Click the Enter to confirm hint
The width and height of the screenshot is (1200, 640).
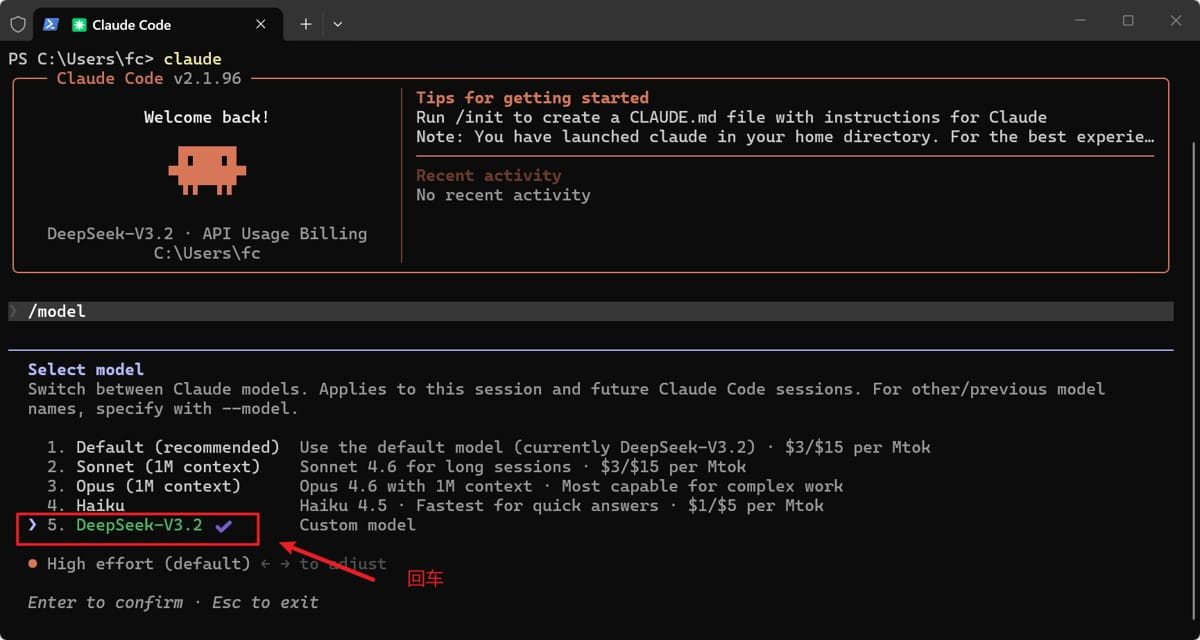point(105,602)
